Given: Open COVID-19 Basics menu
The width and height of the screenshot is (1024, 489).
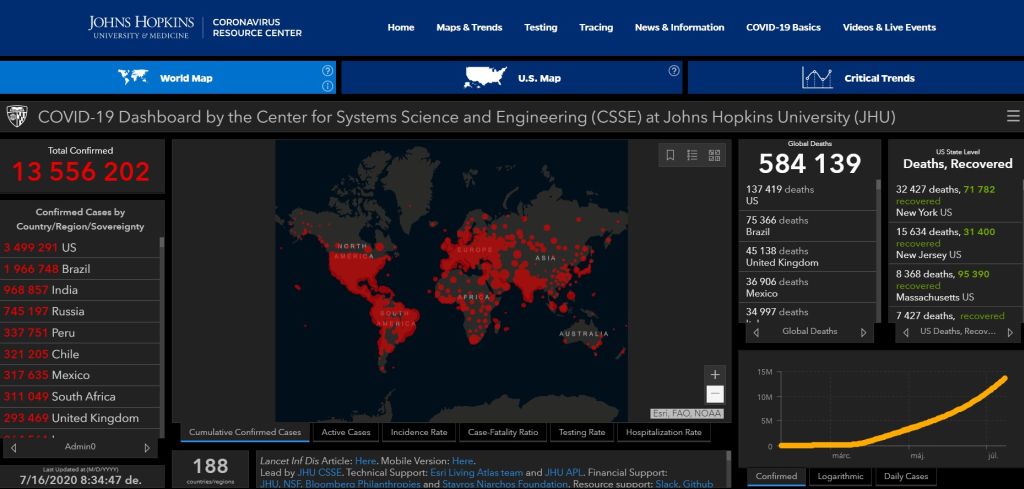Looking at the screenshot, I should coord(784,27).
